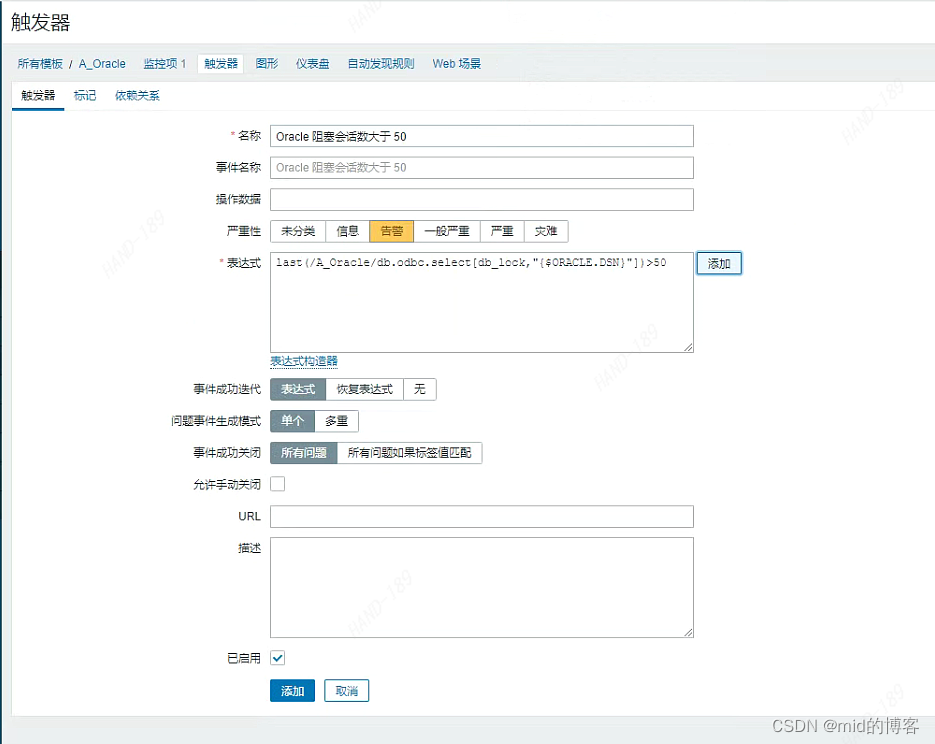Viewport: 935px width, 744px height.
Task: Switch to the 依赖关系 tab
Action: tap(137, 95)
